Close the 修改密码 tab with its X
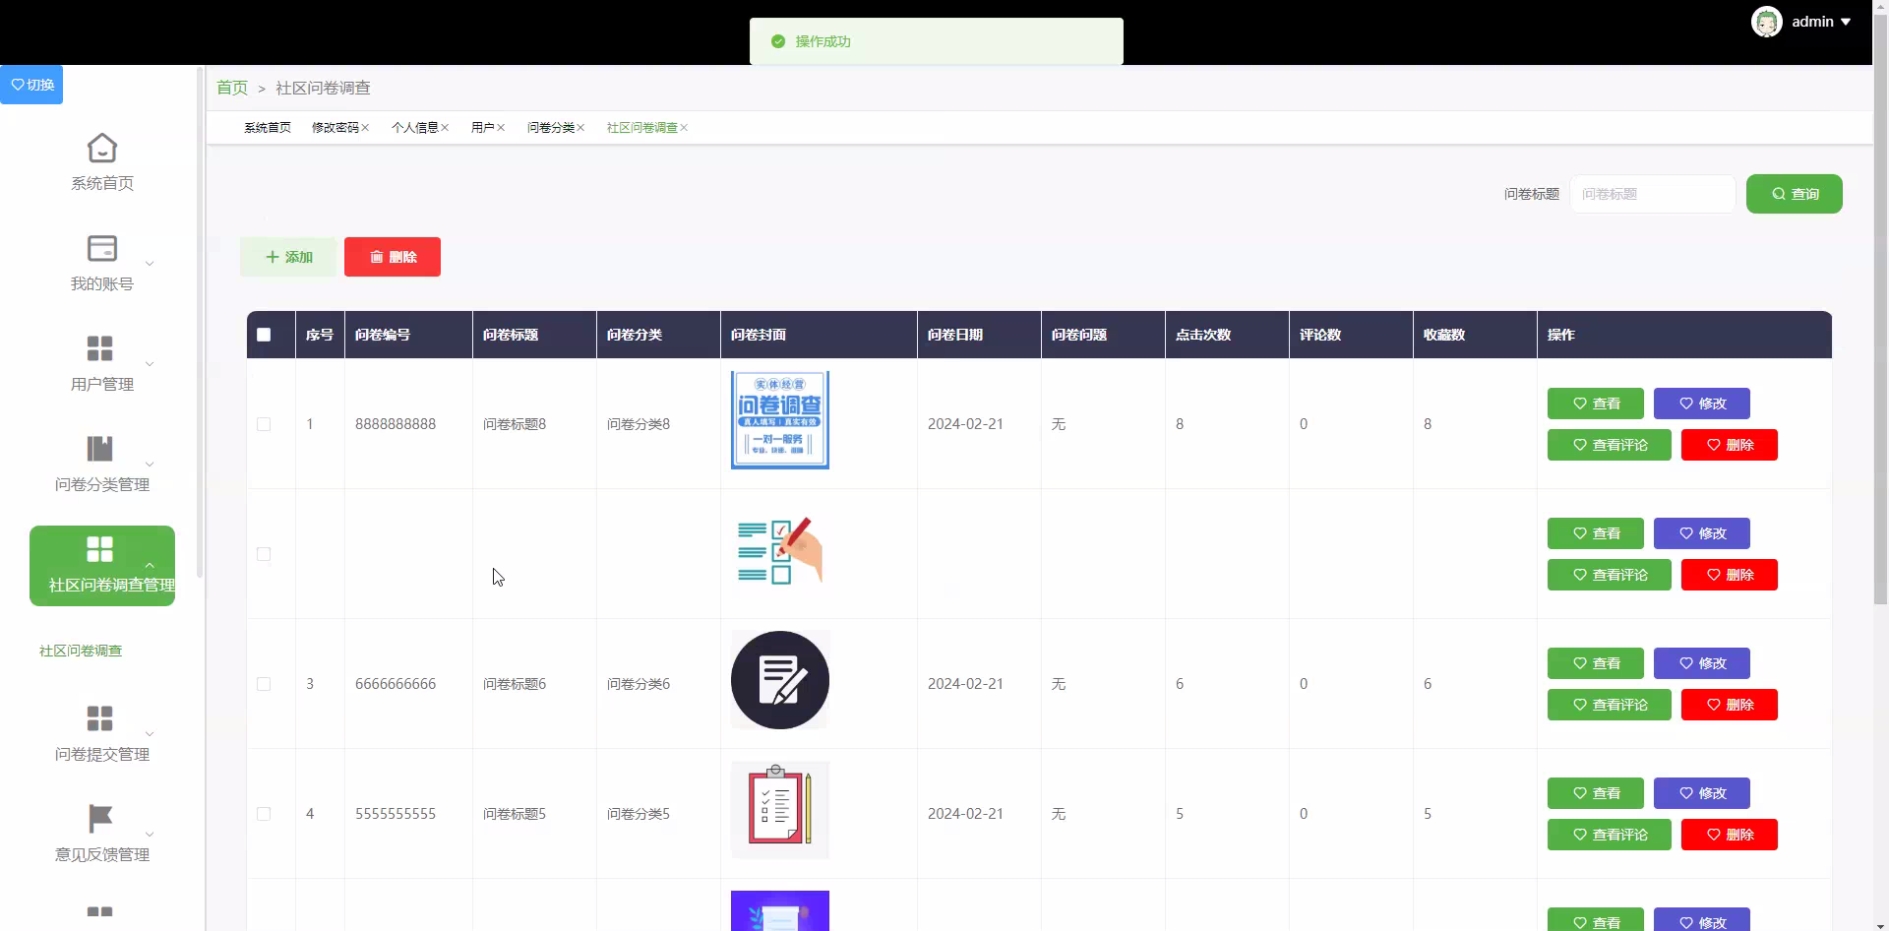This screenshot has height=931, width=1889. pyautogui.click(x=366, y=128)
